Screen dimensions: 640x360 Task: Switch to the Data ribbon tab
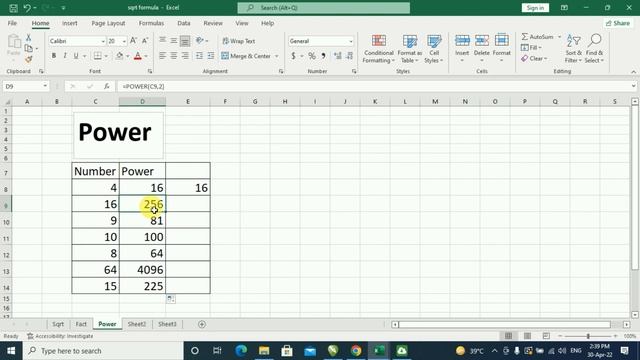(184, 23)
